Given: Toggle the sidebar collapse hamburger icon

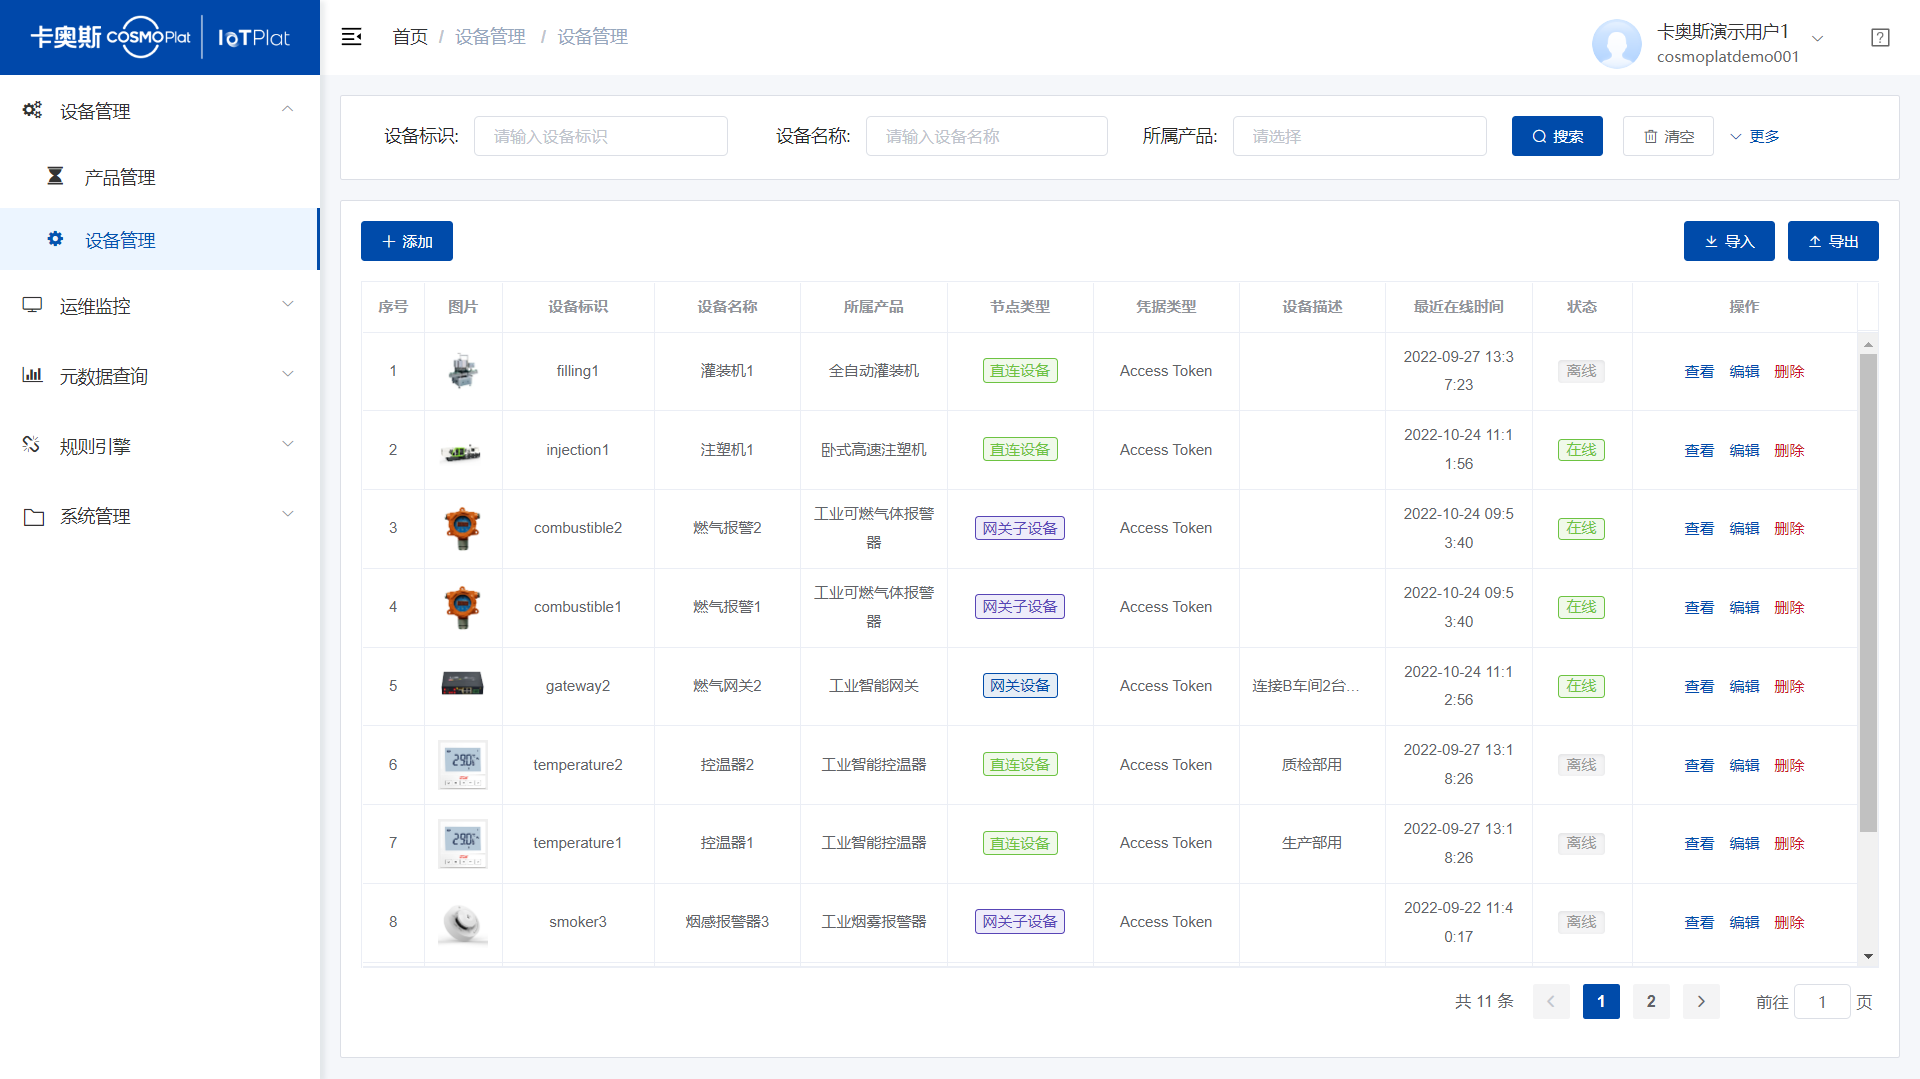Looking at the screenshot, I should (x=351, y=37).
